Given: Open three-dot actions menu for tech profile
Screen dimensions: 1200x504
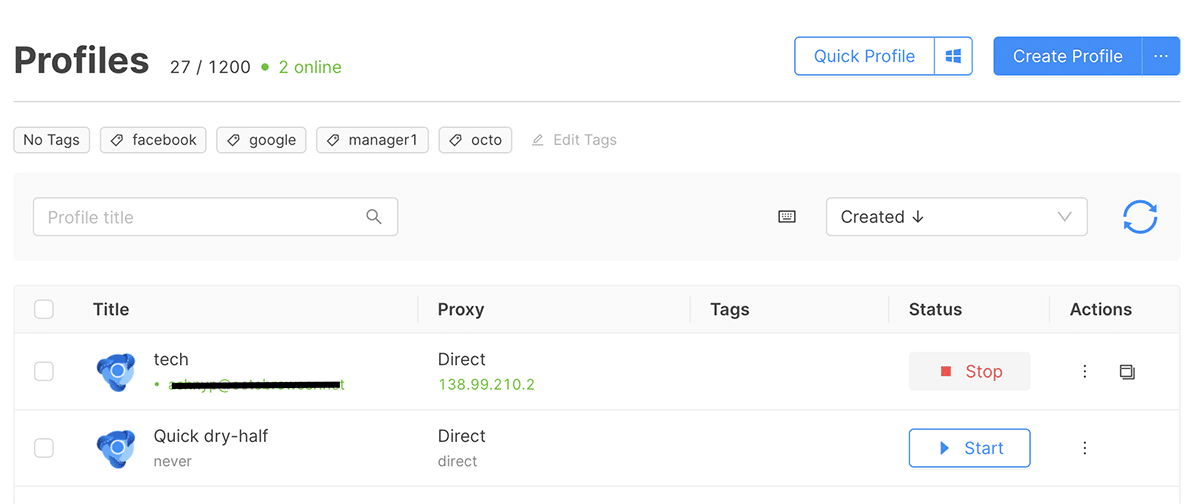Looking at the screenshot, I should pyautogui.click(x=1085, y=372).
